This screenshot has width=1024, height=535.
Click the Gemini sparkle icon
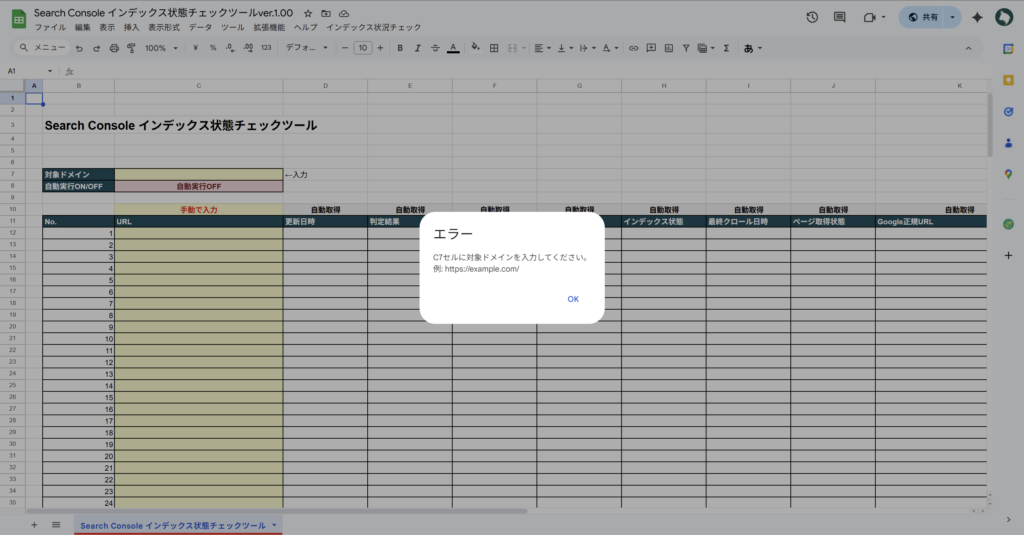(977, 17)
